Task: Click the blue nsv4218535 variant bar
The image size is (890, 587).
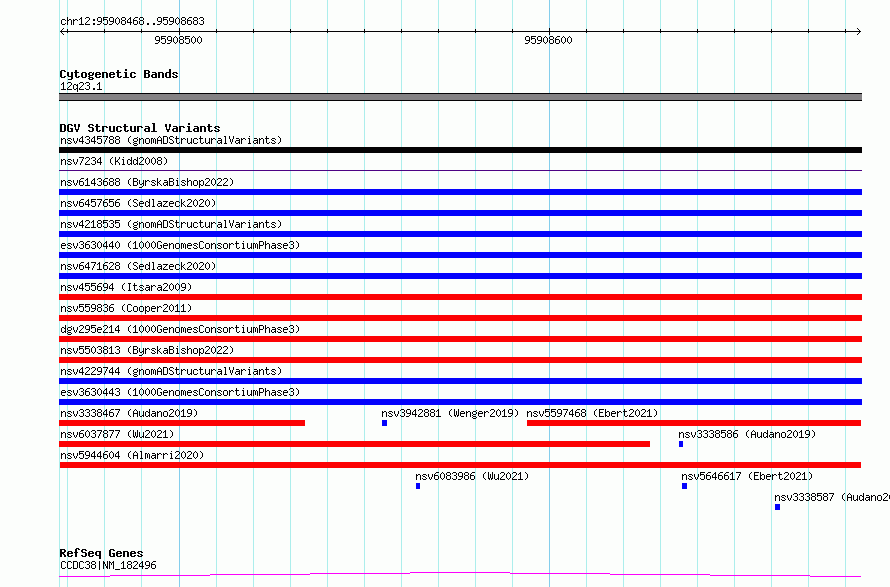Action: [x=460, y=234]
